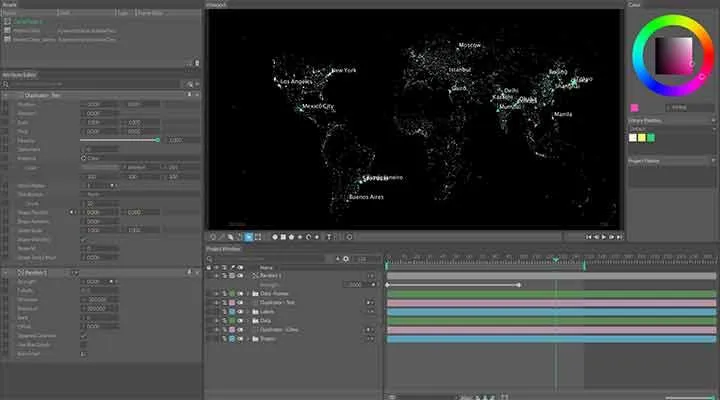Expand the Labels group in the timeline
Image resolution: width=720 pixels, height=400 pixels.
(x=248, y=311)
